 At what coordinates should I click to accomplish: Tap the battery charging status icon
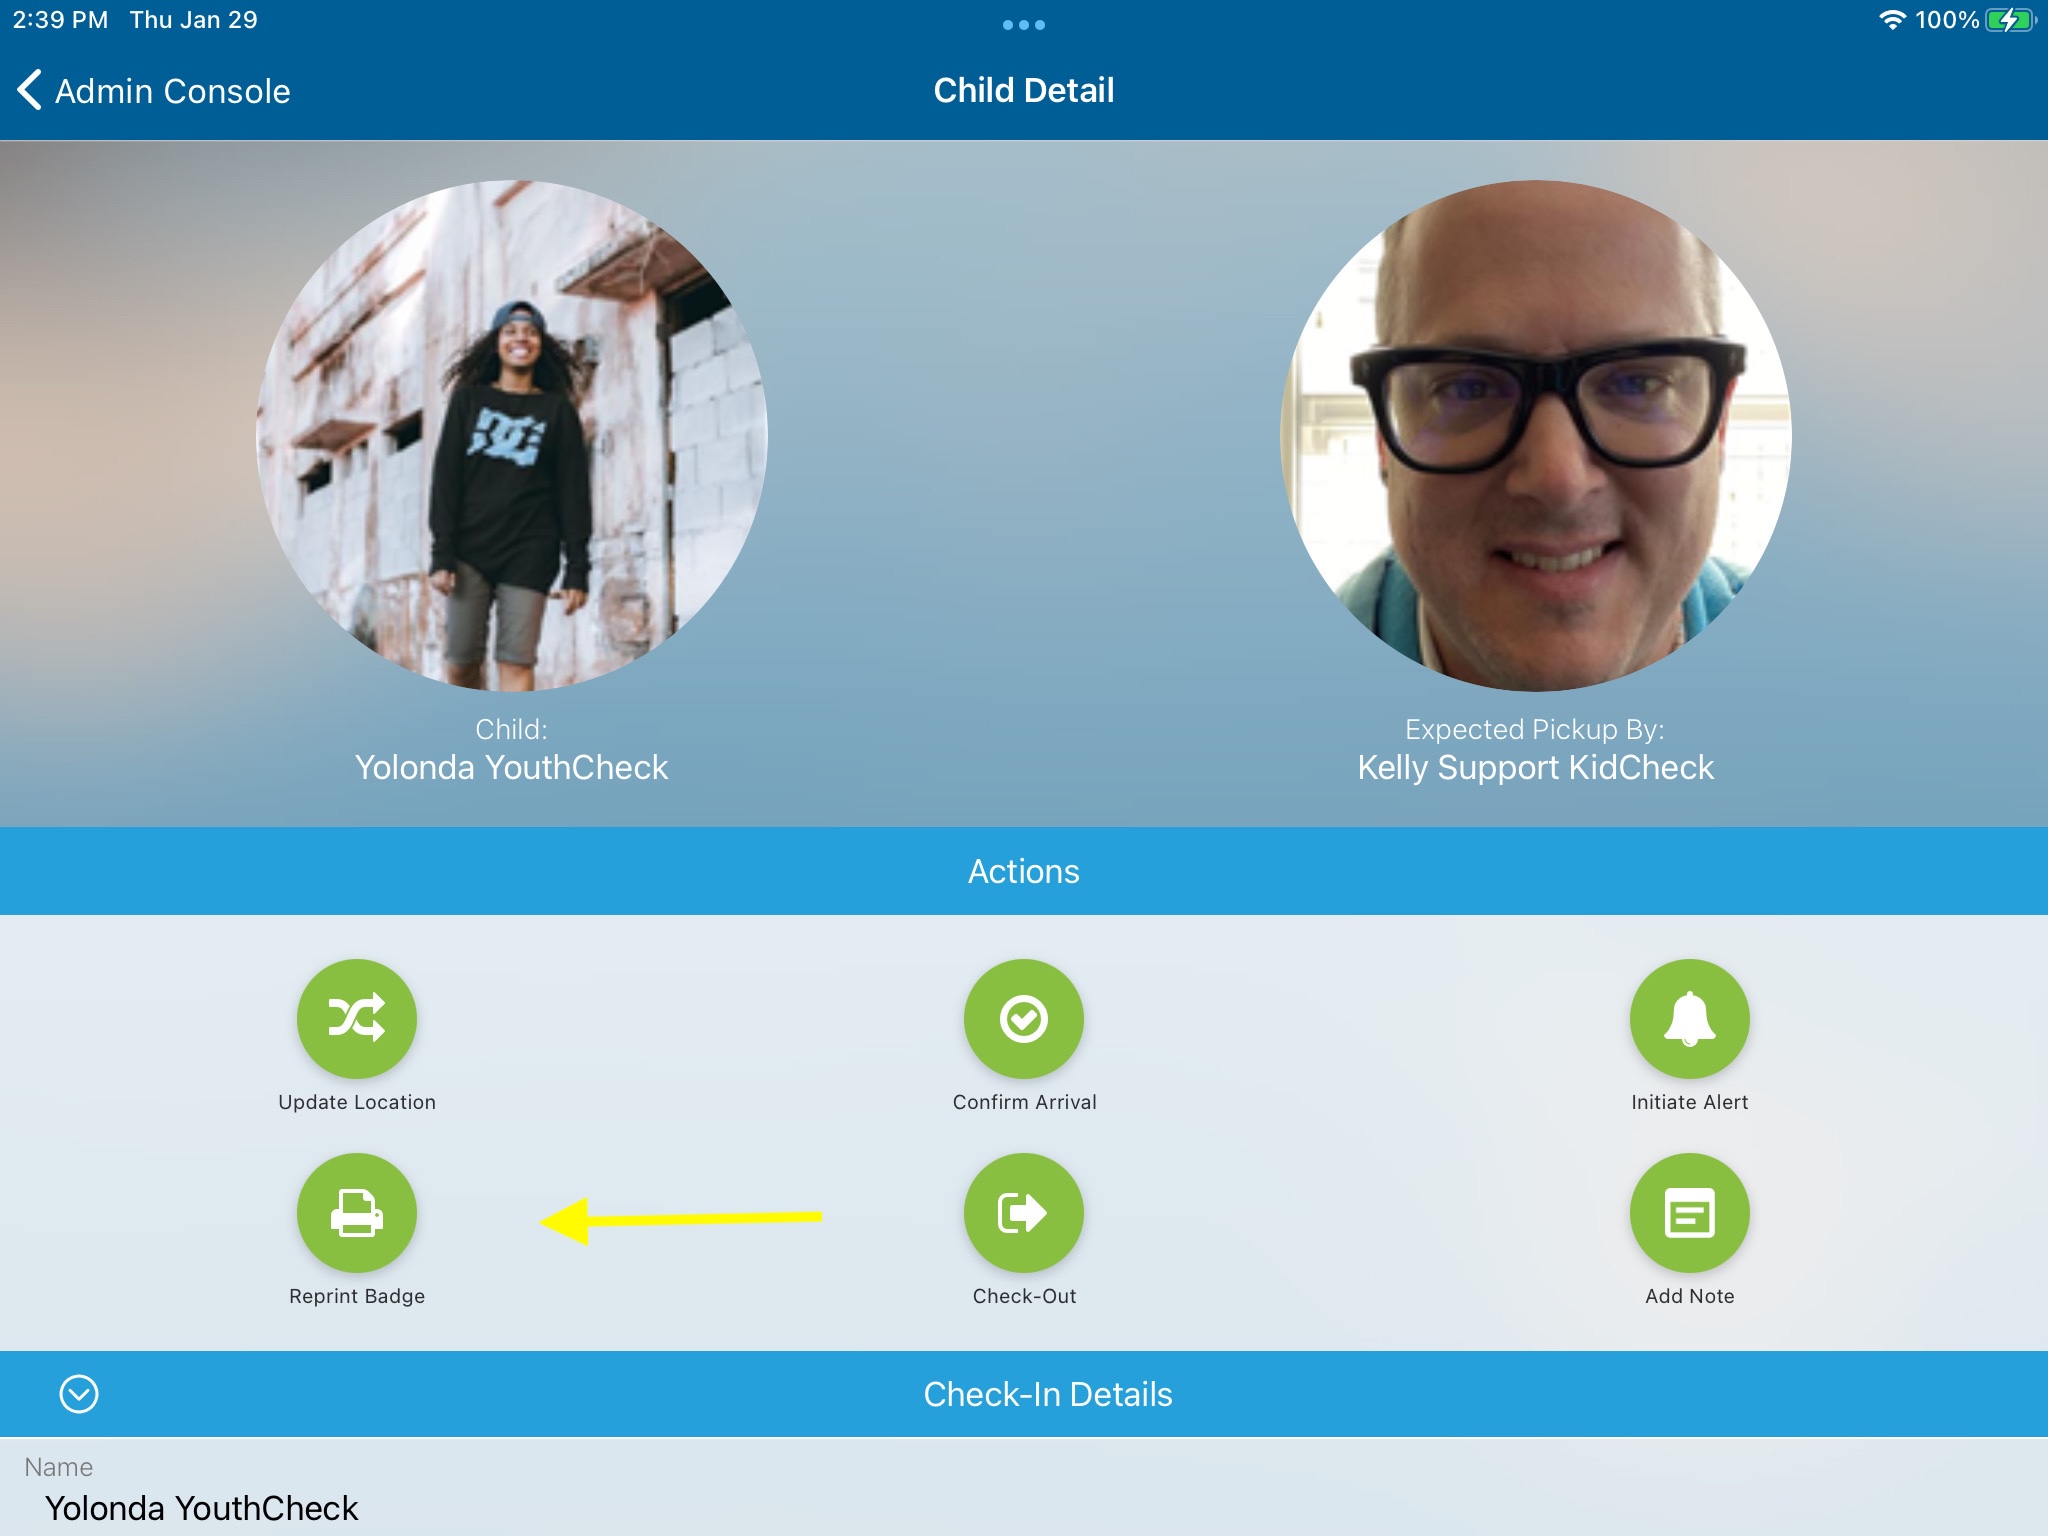pyautogui.click(x=2009, y=20)
